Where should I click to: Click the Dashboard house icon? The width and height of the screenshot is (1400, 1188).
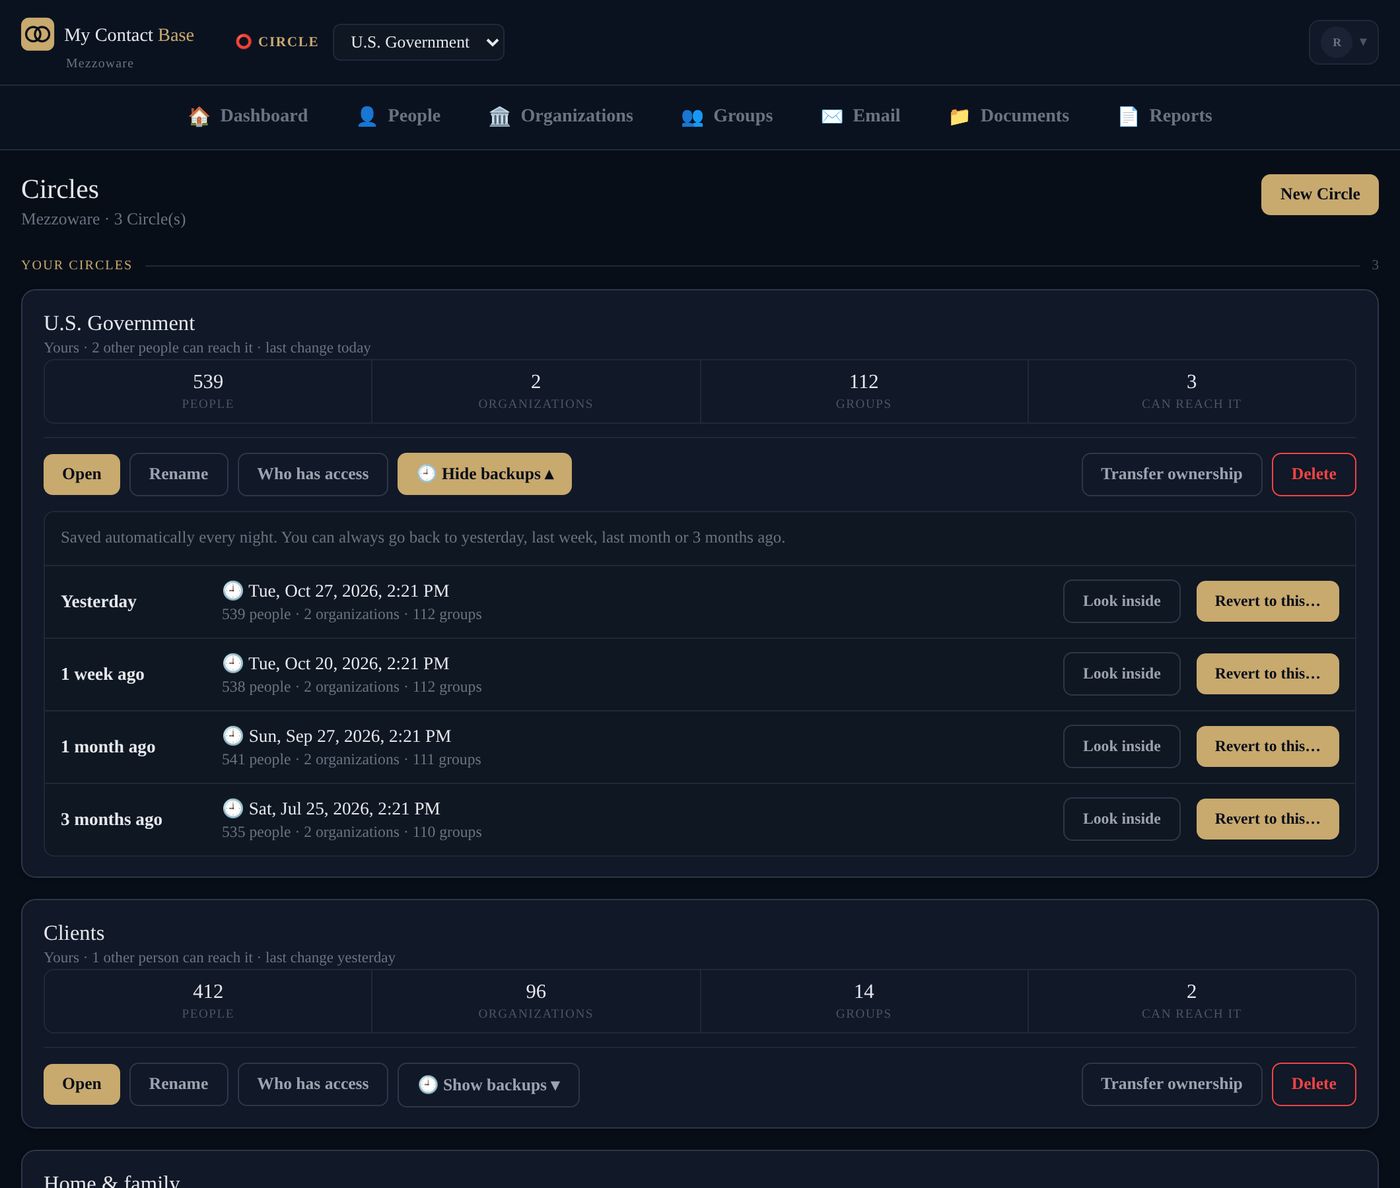(x=199, y=116)
